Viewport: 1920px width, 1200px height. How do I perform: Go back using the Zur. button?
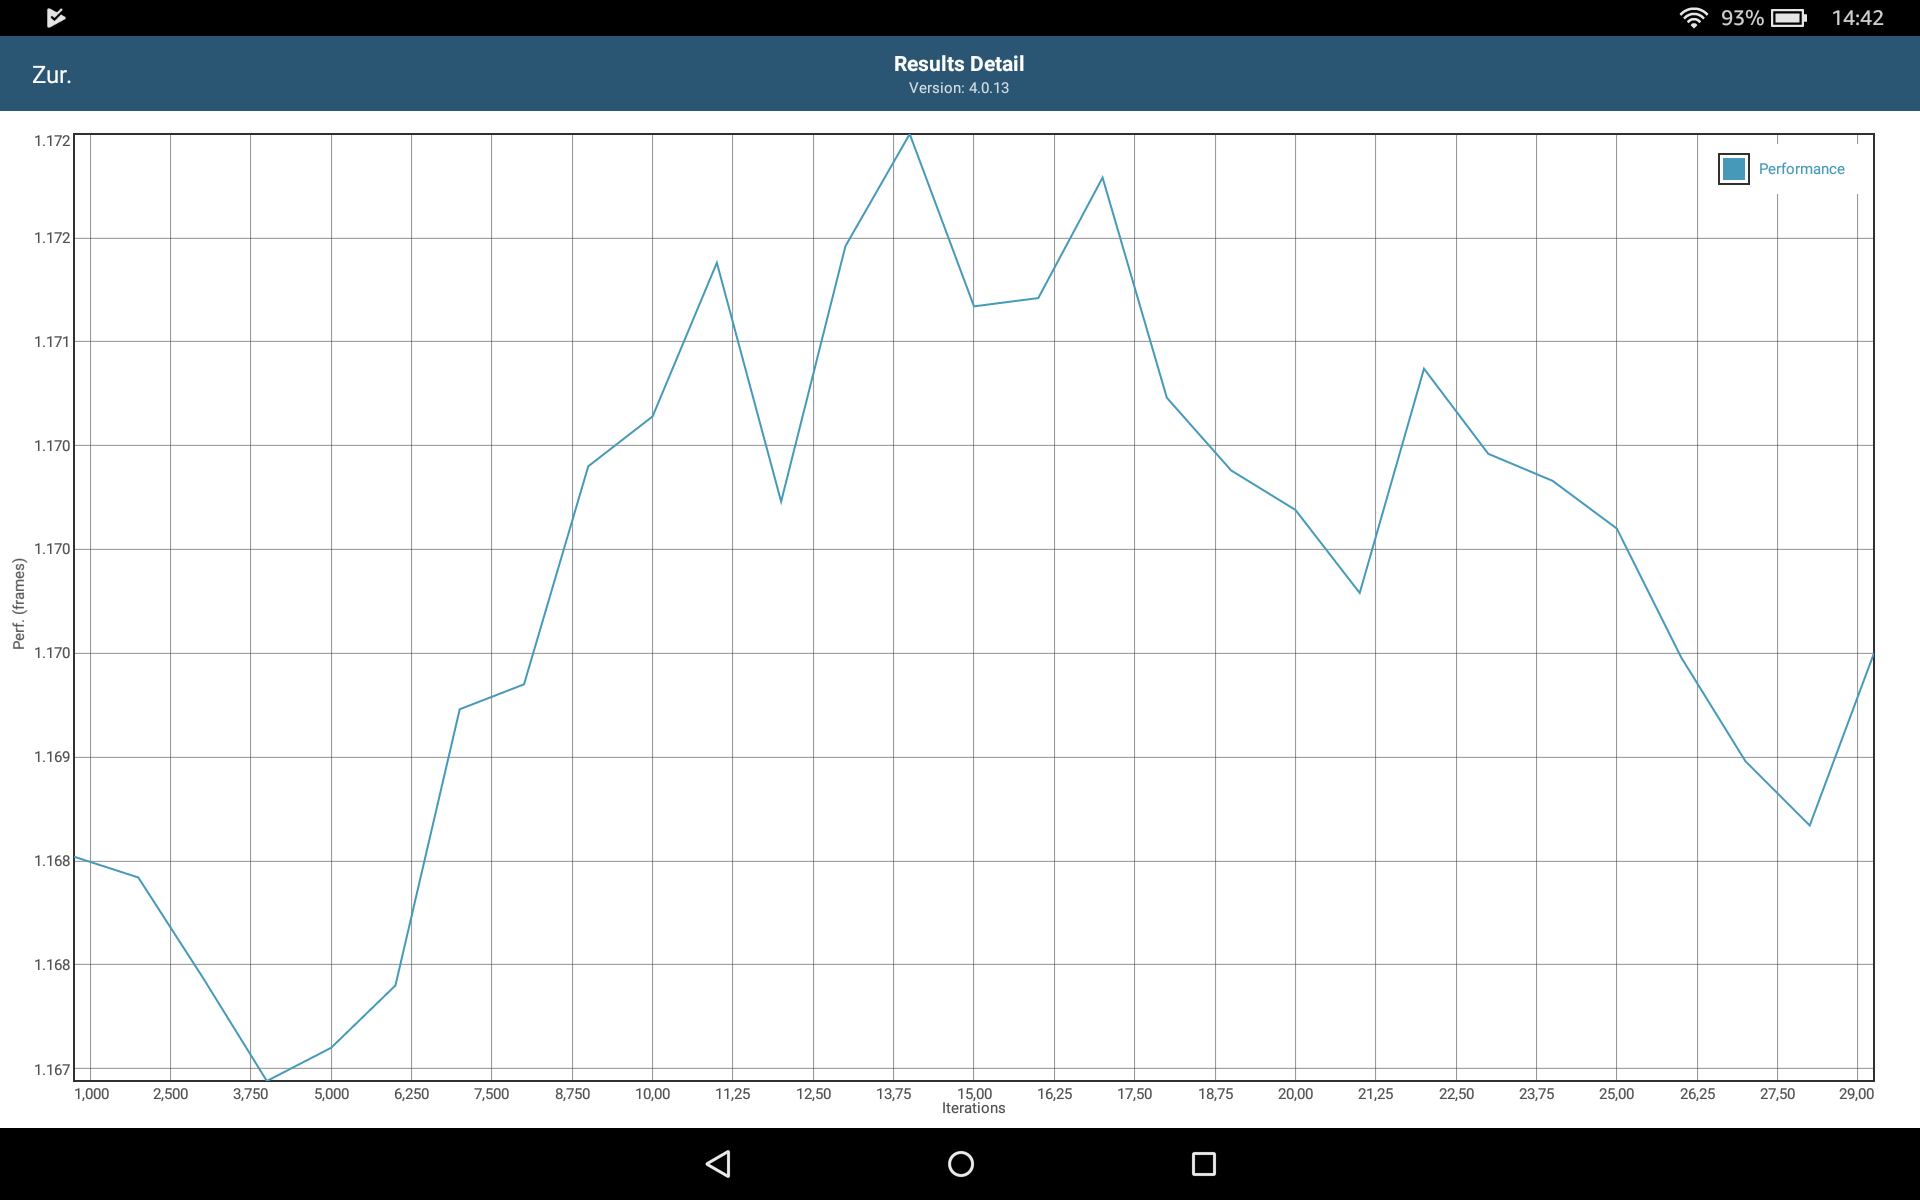coord(52,75)
